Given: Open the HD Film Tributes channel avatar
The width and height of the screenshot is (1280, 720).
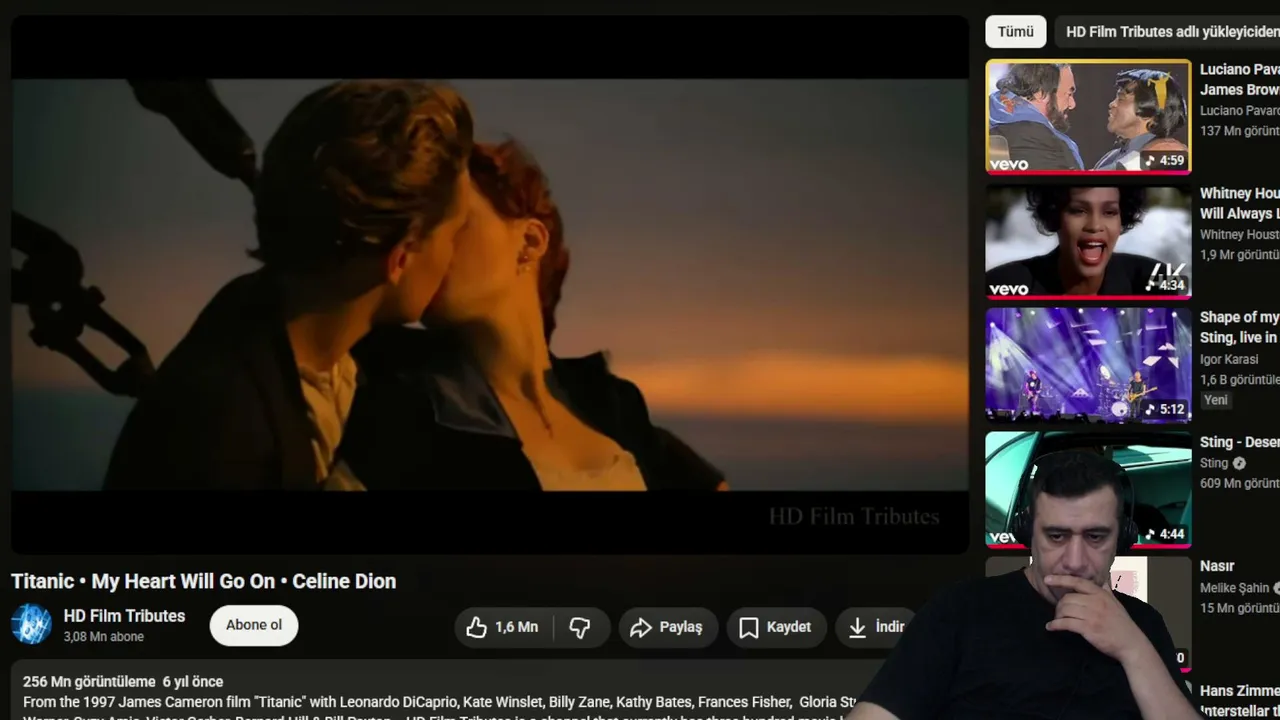Looking at the screenshot, I should tap(31, 625).
